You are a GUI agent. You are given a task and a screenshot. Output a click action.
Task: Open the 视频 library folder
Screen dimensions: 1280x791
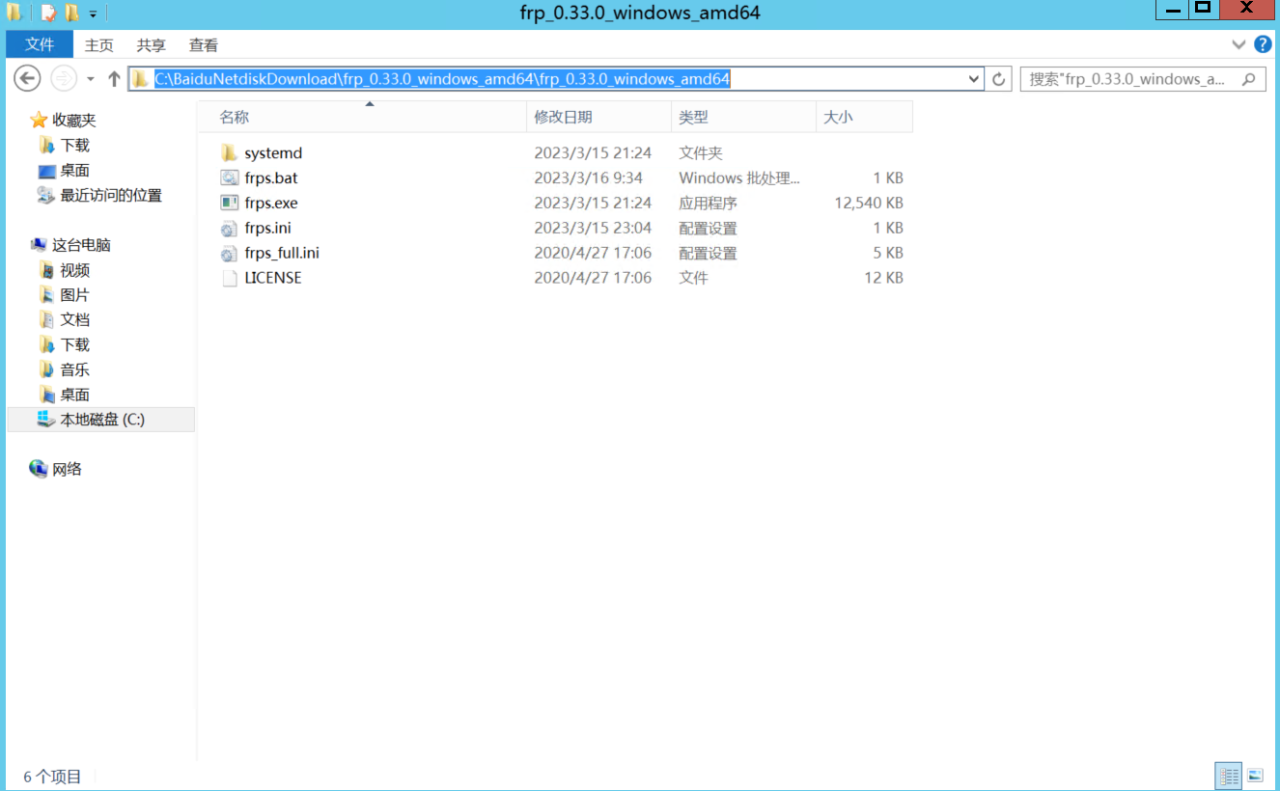click(x=75, y=270)
